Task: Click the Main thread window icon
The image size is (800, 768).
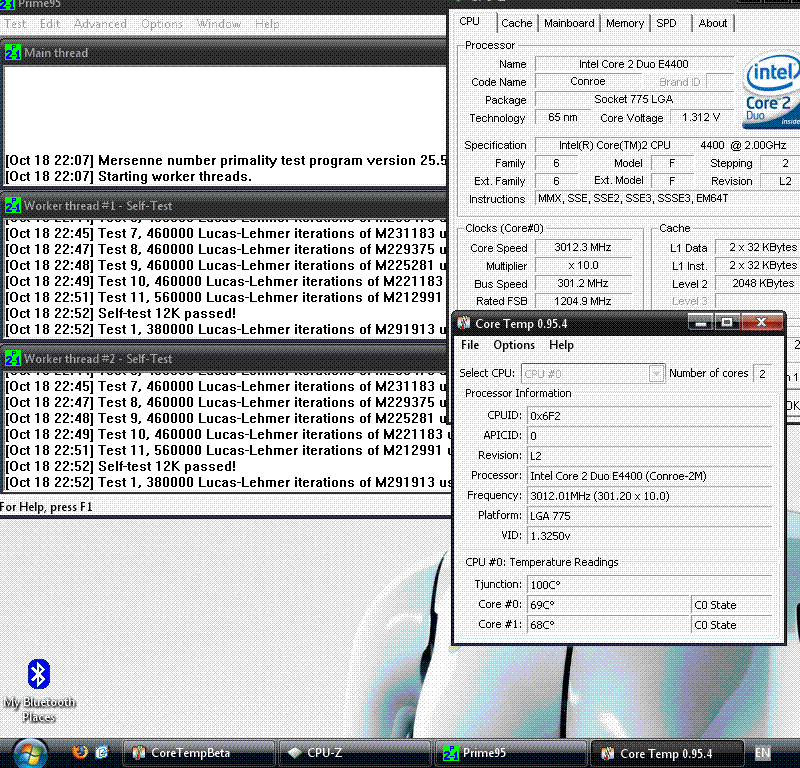Action: click(x=12, y=53)
